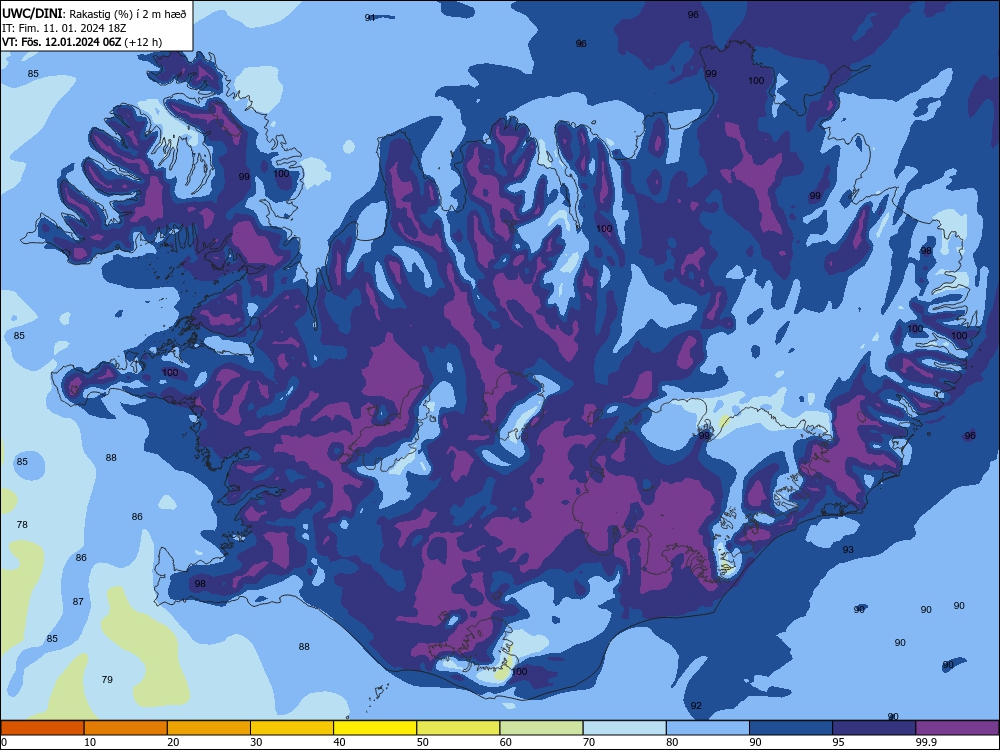Click the dark orange 0–10 legend swatch

point(42,728)
